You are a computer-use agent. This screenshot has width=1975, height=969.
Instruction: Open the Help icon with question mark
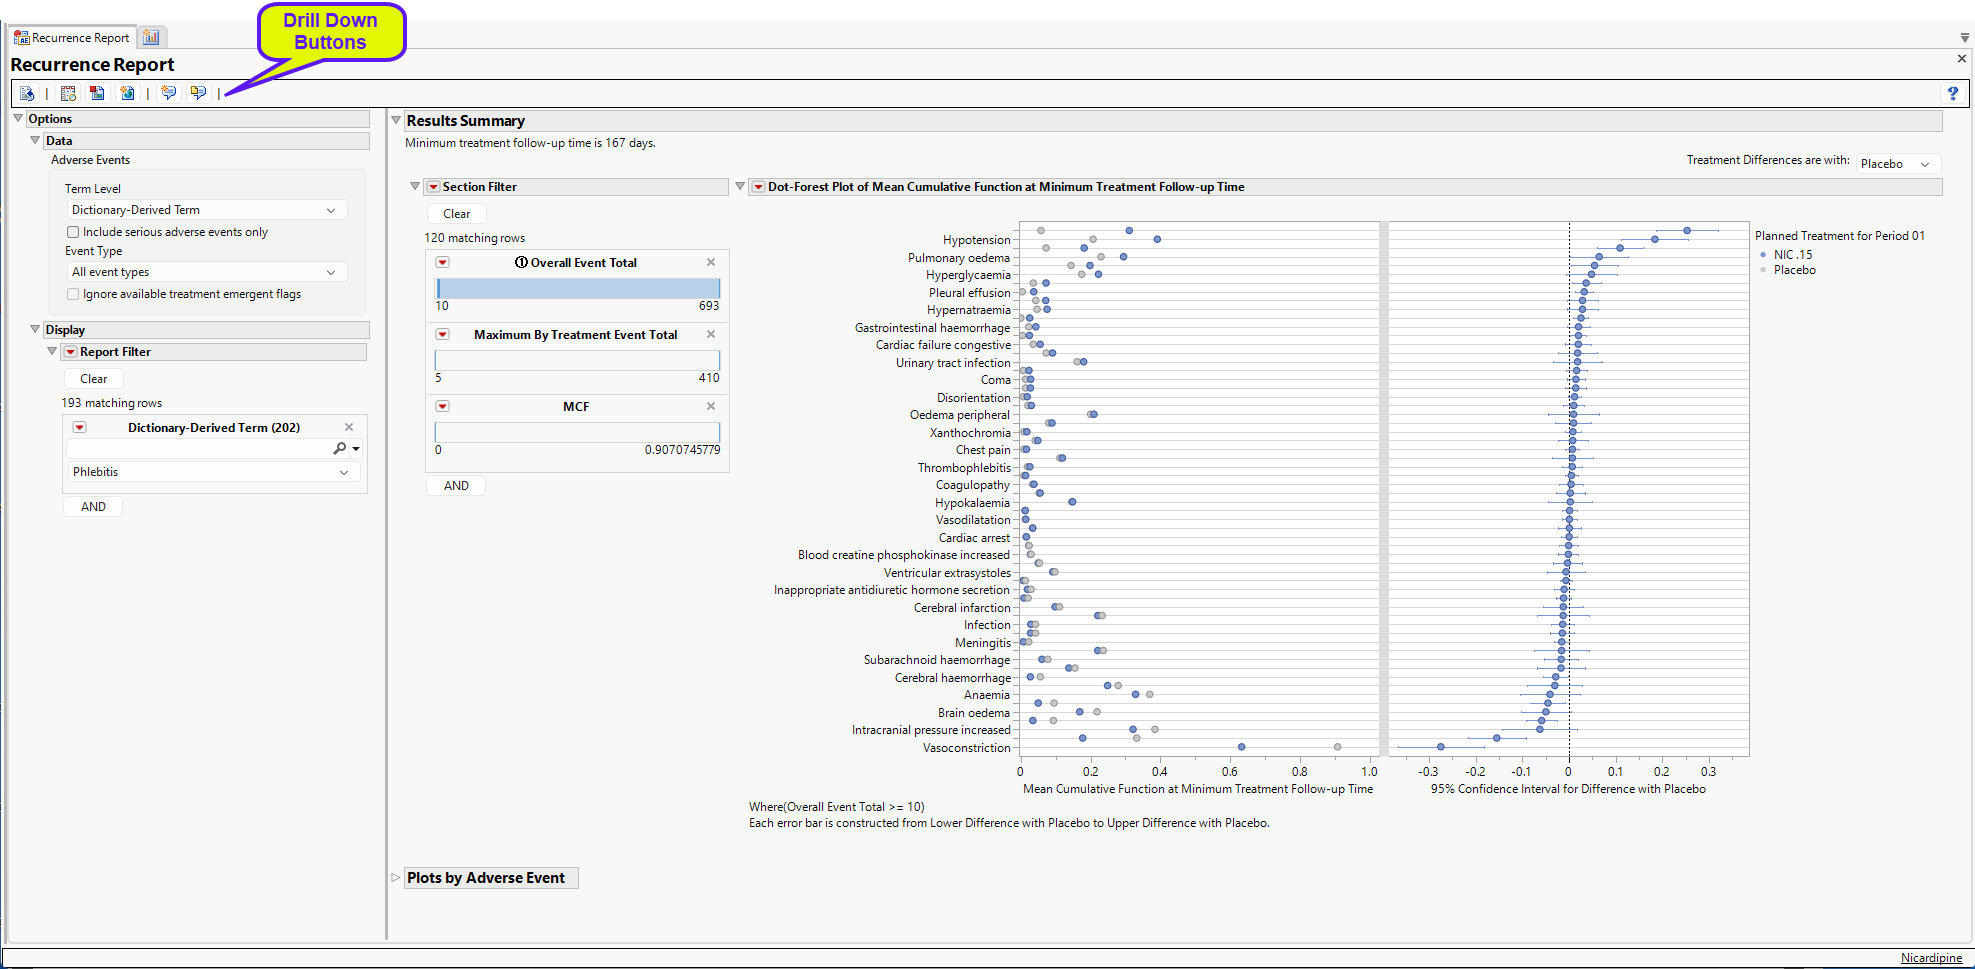[1951, 92]
